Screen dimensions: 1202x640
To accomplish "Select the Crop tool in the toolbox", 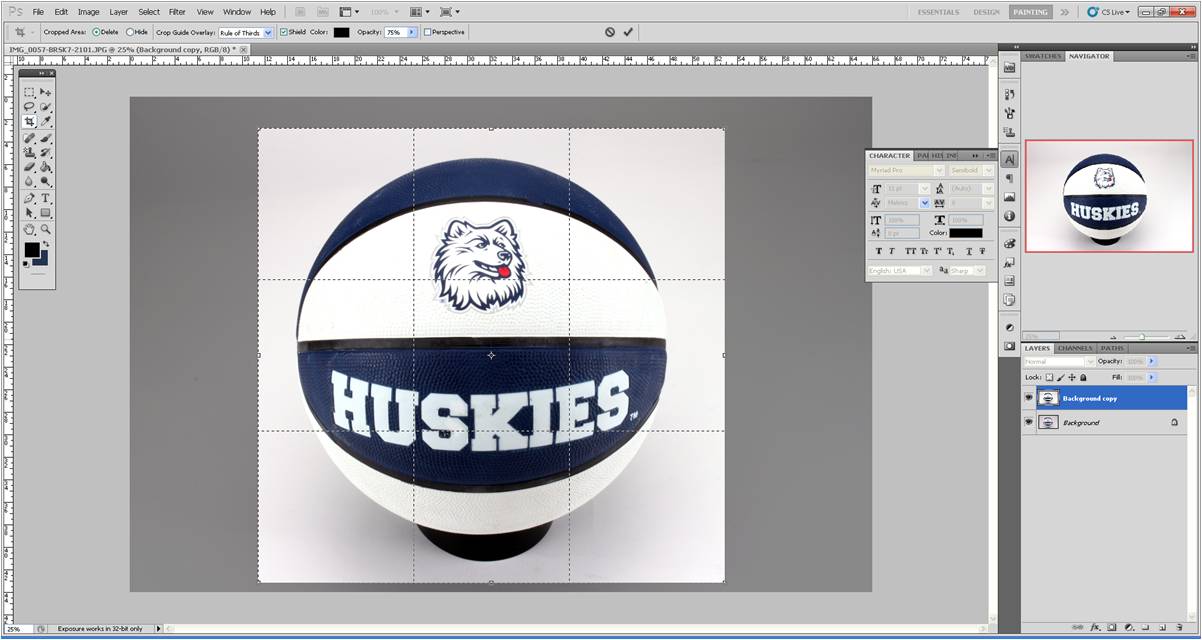I will 29,122.
